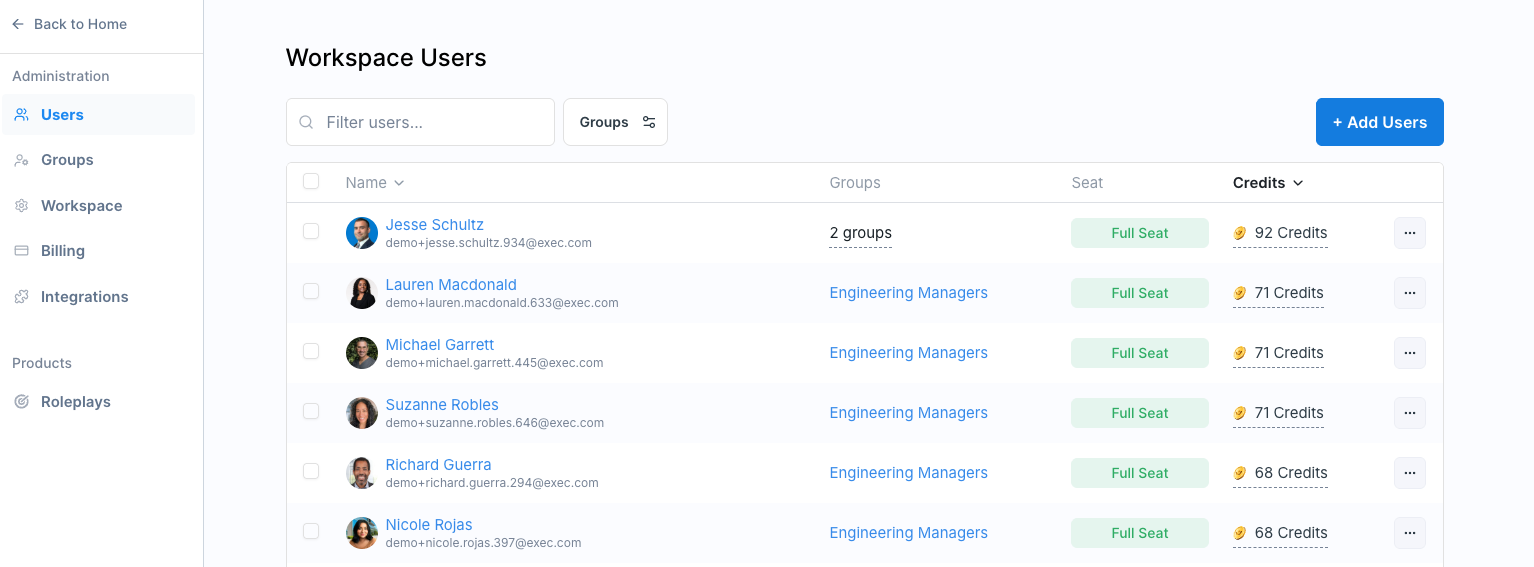Open Richard Guerra's 68 Credits details
1534x567 pixels.
coord(1280,473)
